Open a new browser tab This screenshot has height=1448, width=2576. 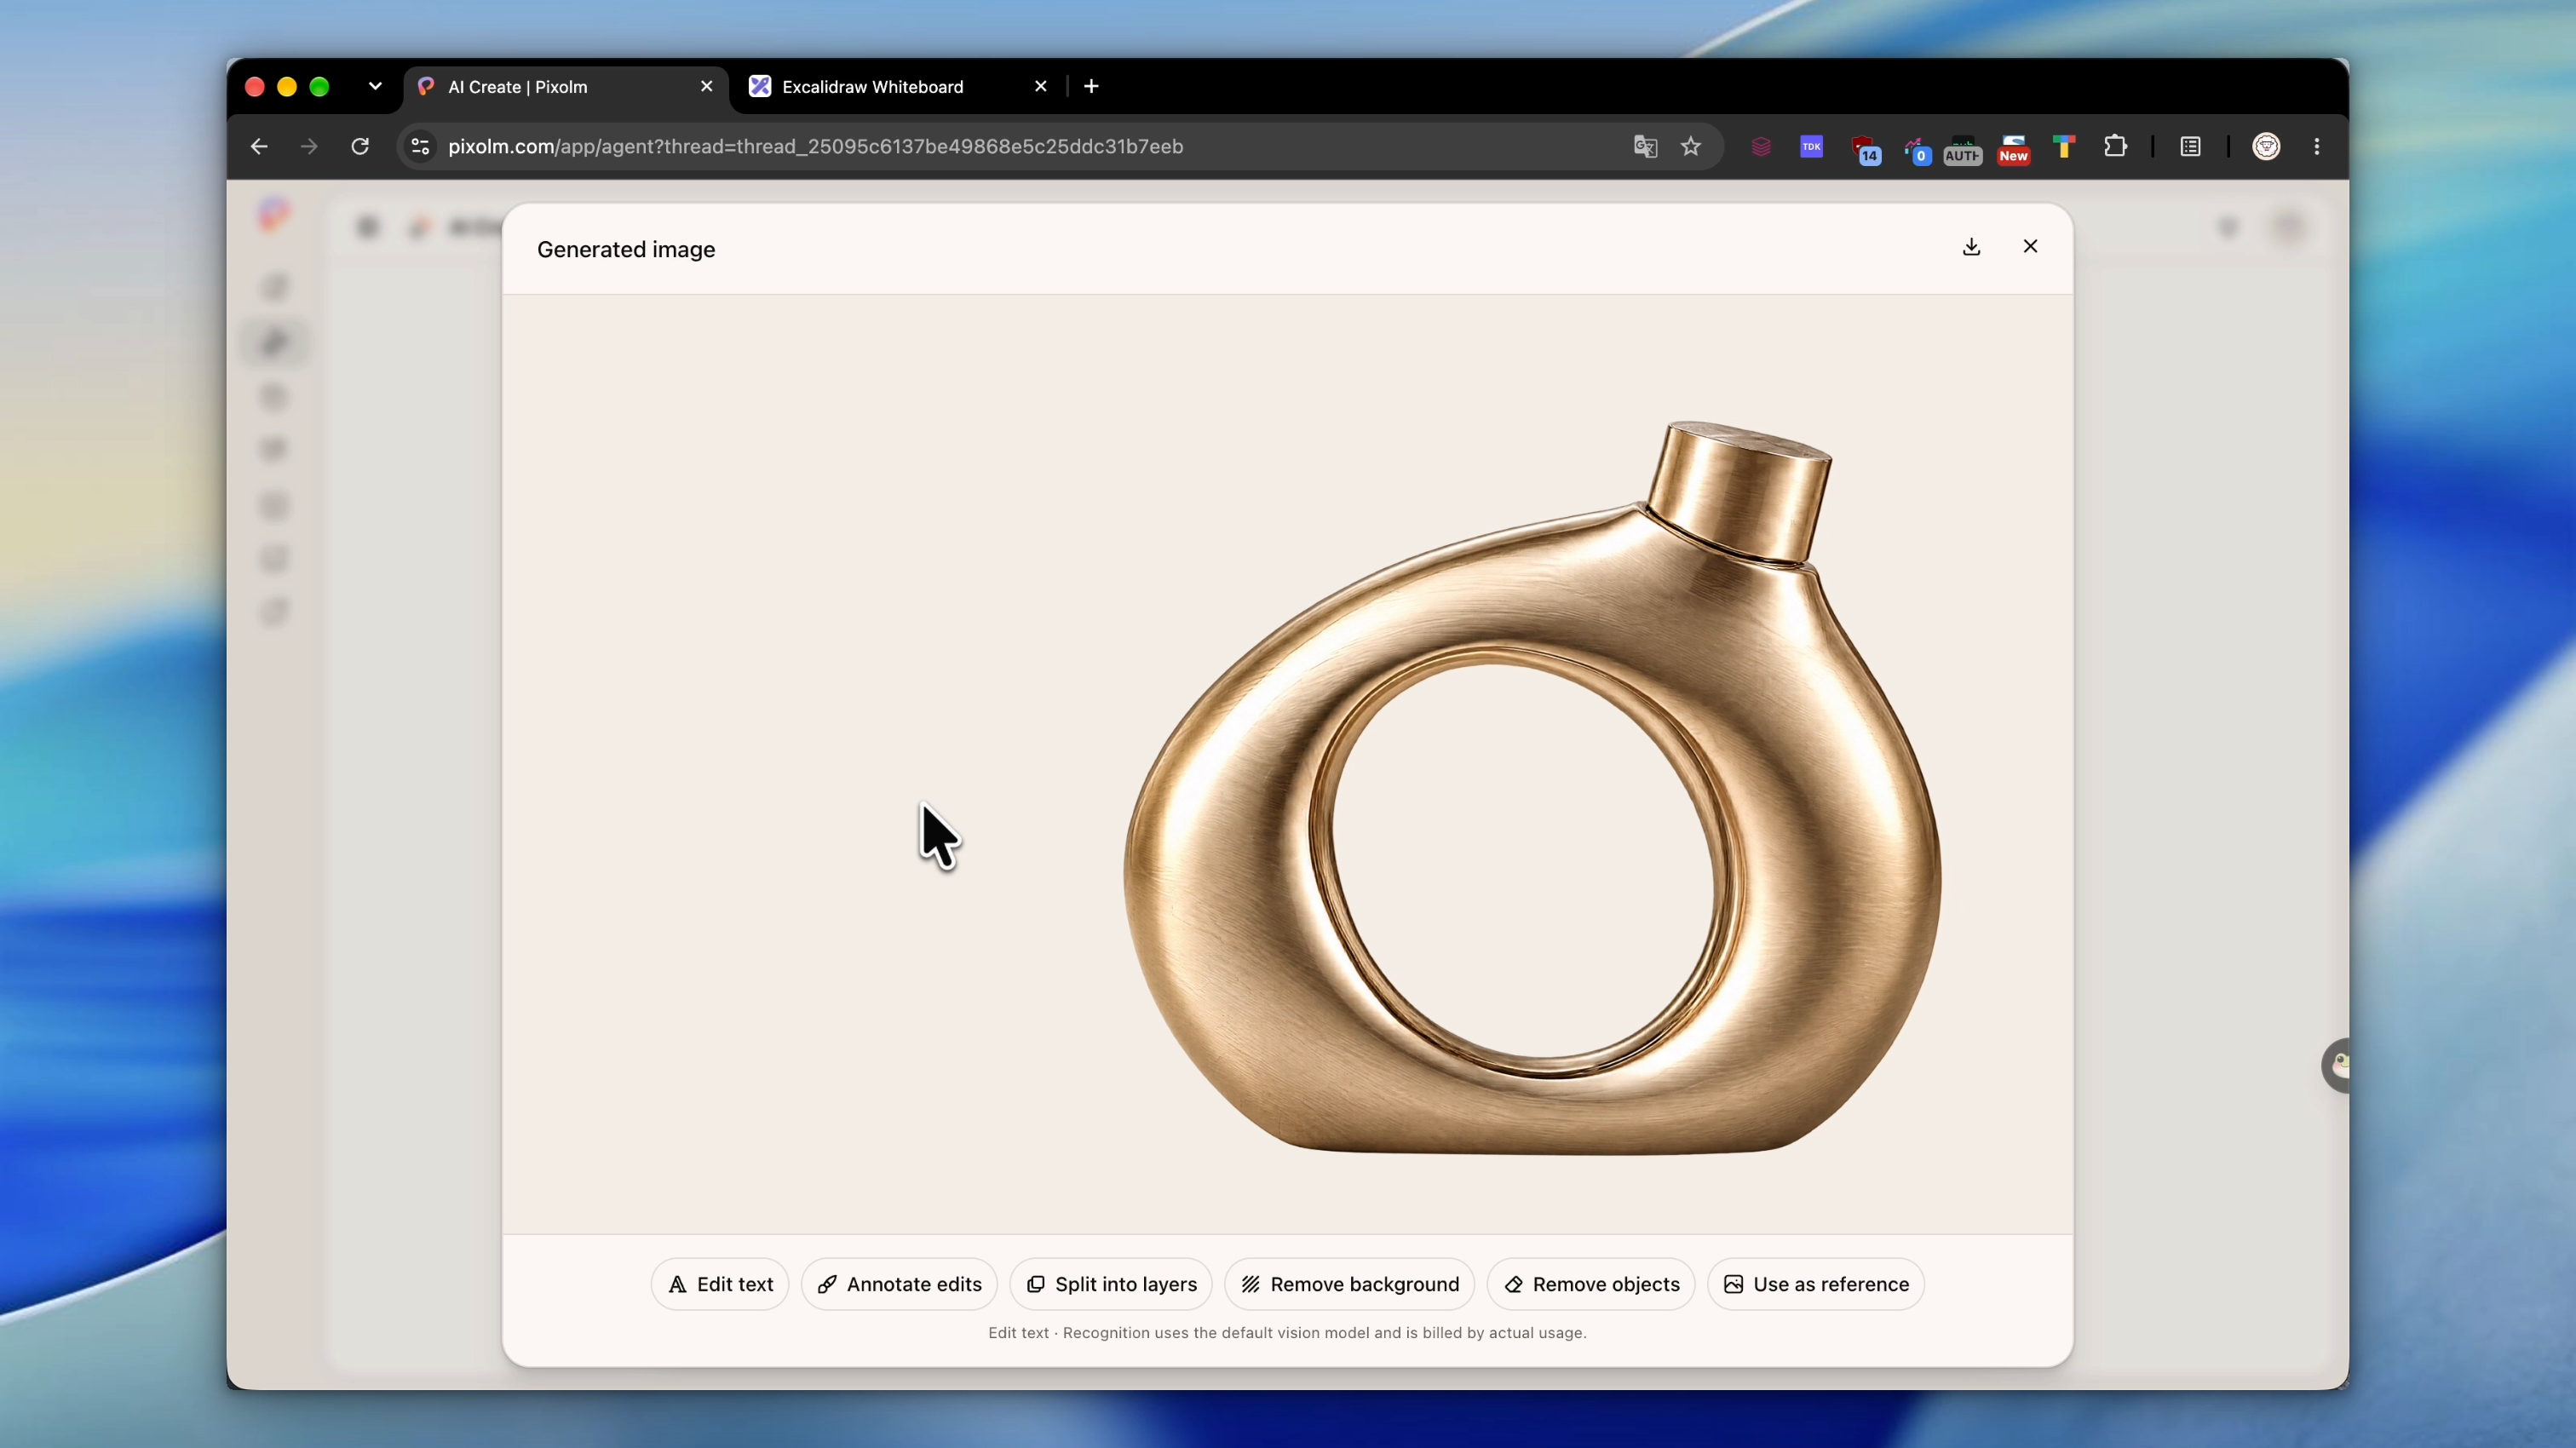point(1091,86)
